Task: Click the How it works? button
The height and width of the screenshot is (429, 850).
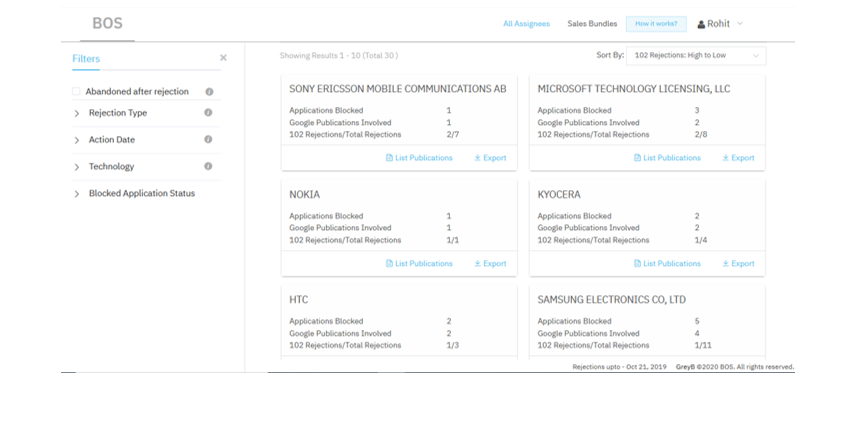Action: (656, 24)
